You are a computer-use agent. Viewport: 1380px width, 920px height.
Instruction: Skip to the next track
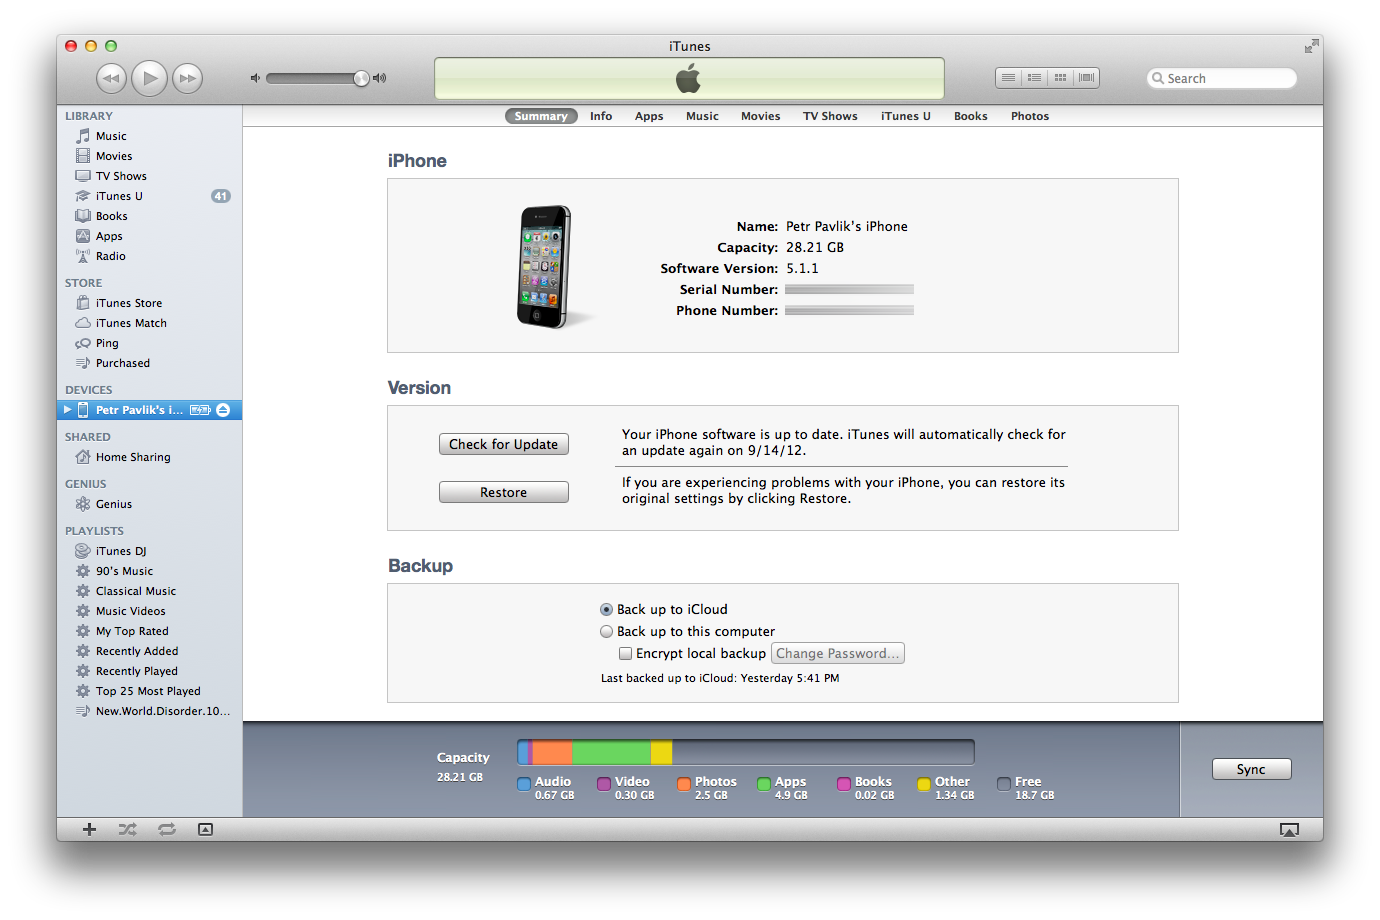(187, 78)
